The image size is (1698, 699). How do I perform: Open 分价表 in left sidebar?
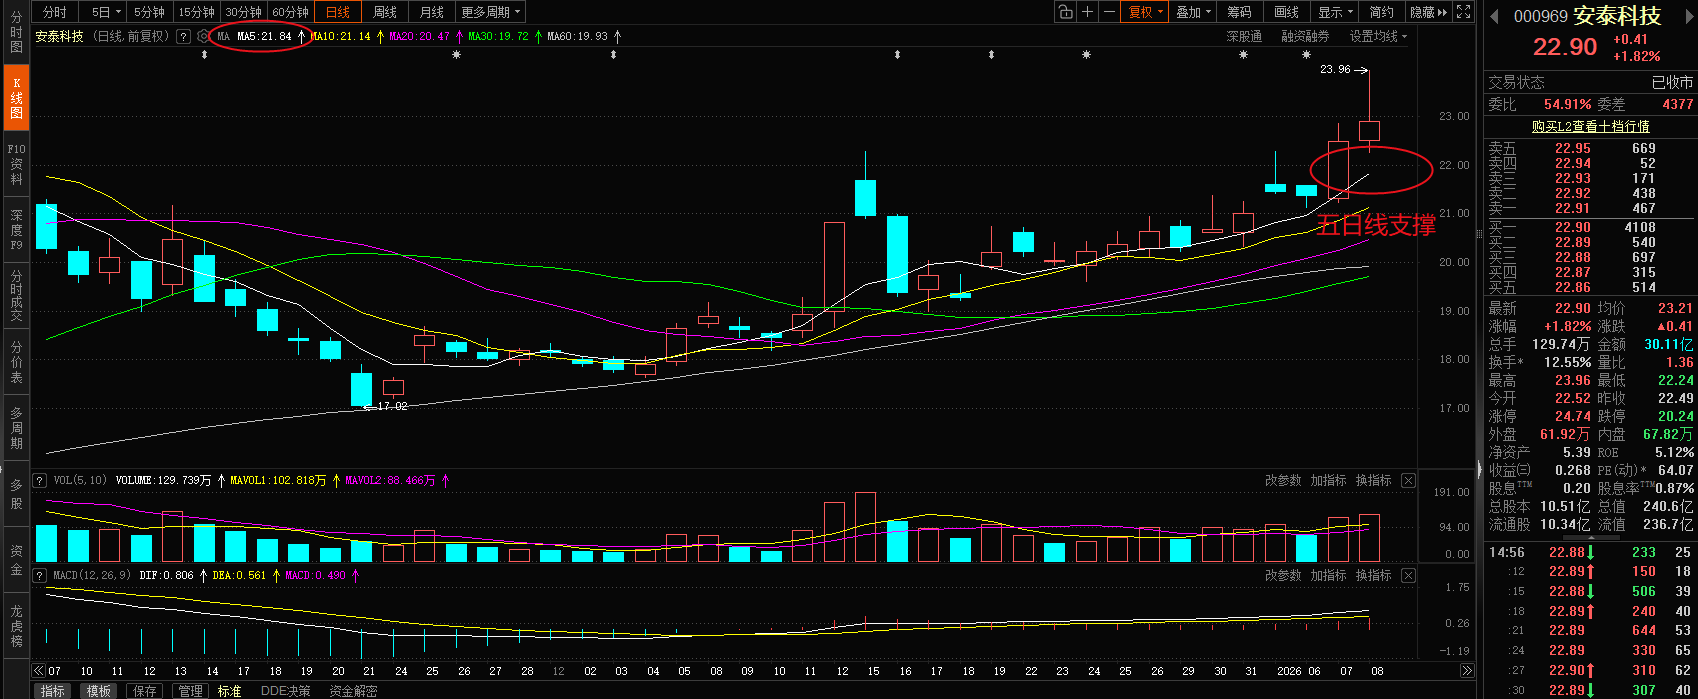point(16,362)
